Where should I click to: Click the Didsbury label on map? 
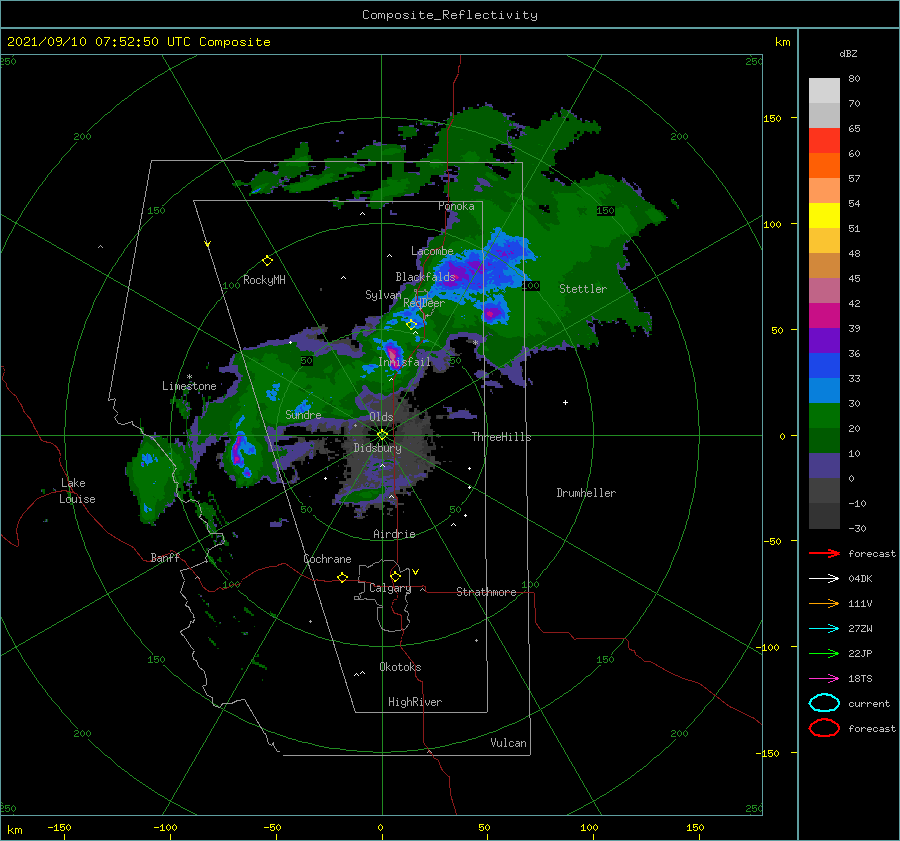coord(378,448)
